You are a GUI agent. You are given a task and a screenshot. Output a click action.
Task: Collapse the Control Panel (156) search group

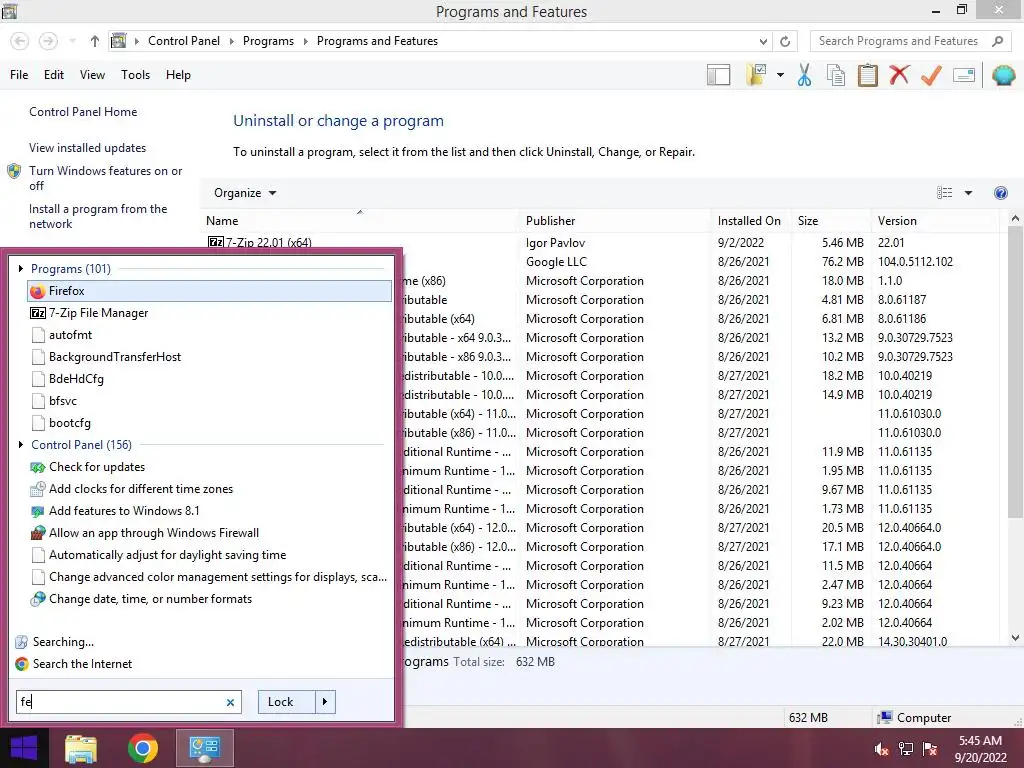(21, 445)
